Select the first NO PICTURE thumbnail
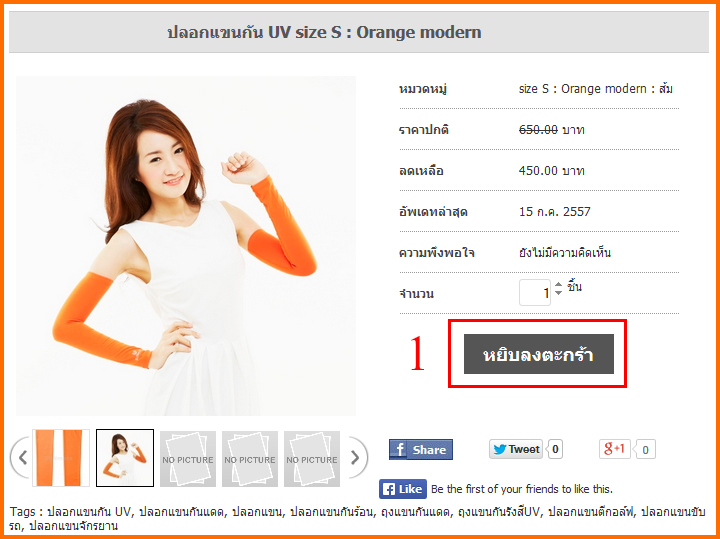The height and width of the screenshot is (539, 720). tap(188, 459)
